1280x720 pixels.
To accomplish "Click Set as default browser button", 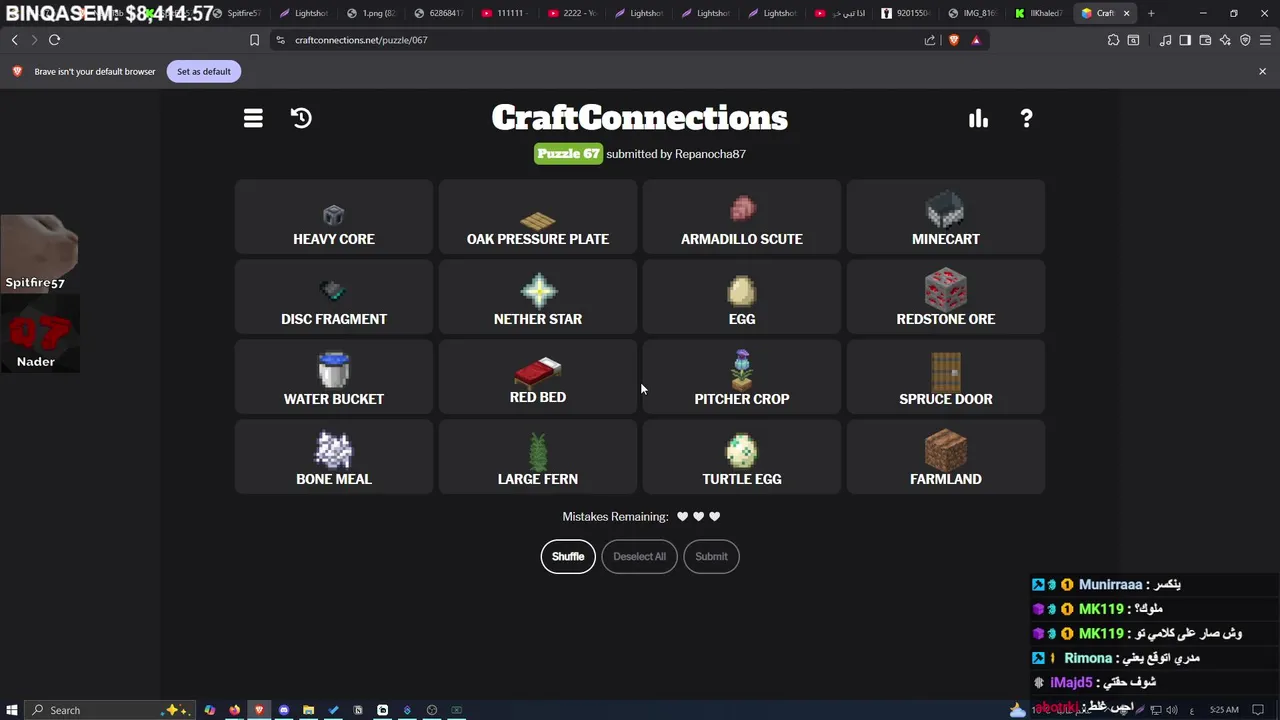I will [204, 71].
